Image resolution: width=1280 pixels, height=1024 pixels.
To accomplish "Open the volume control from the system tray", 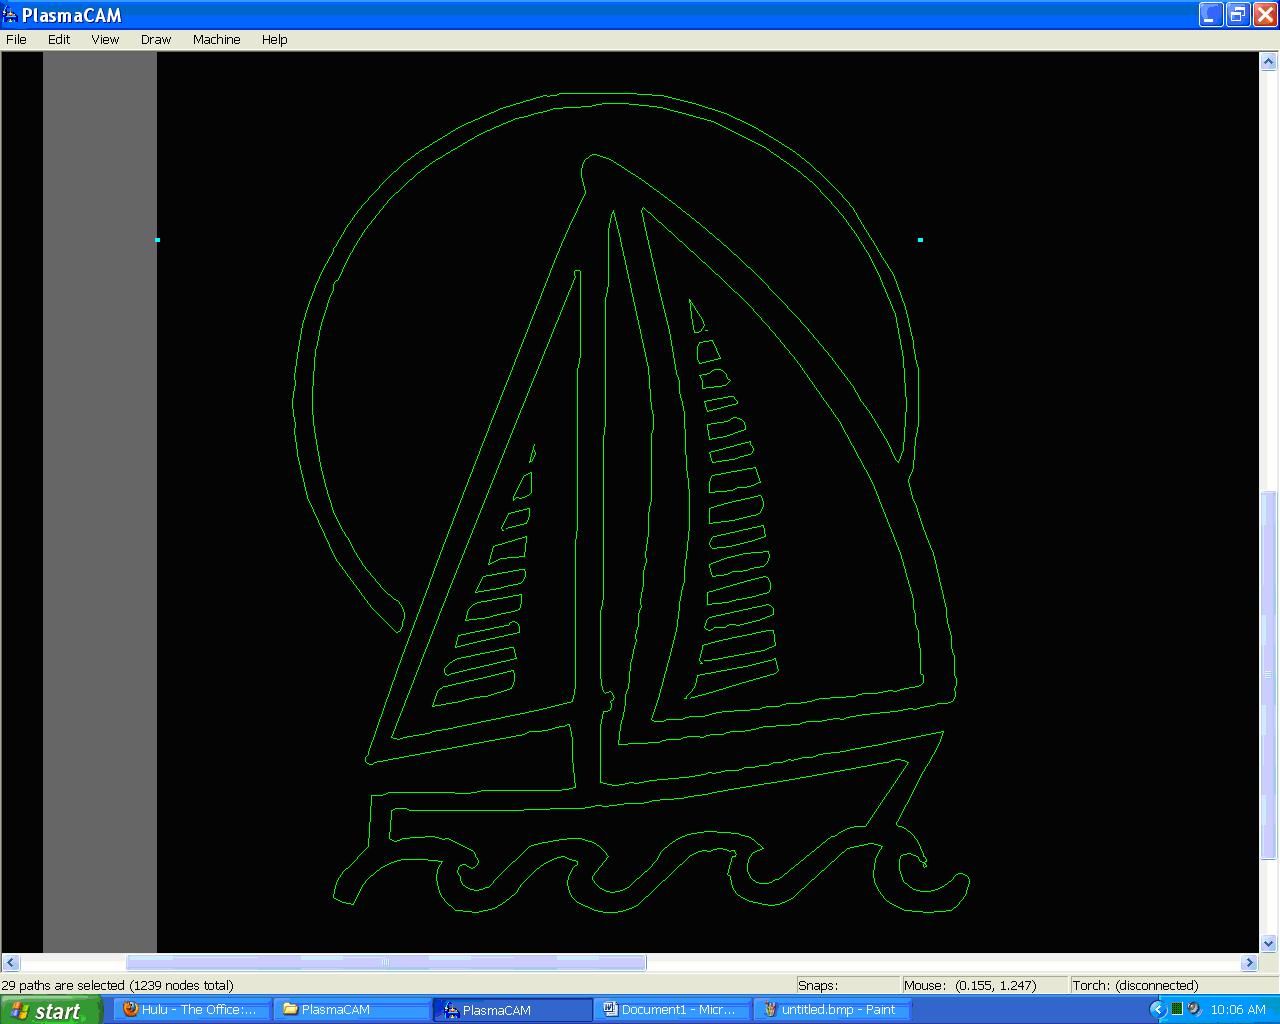I will pos(1192,1009).
